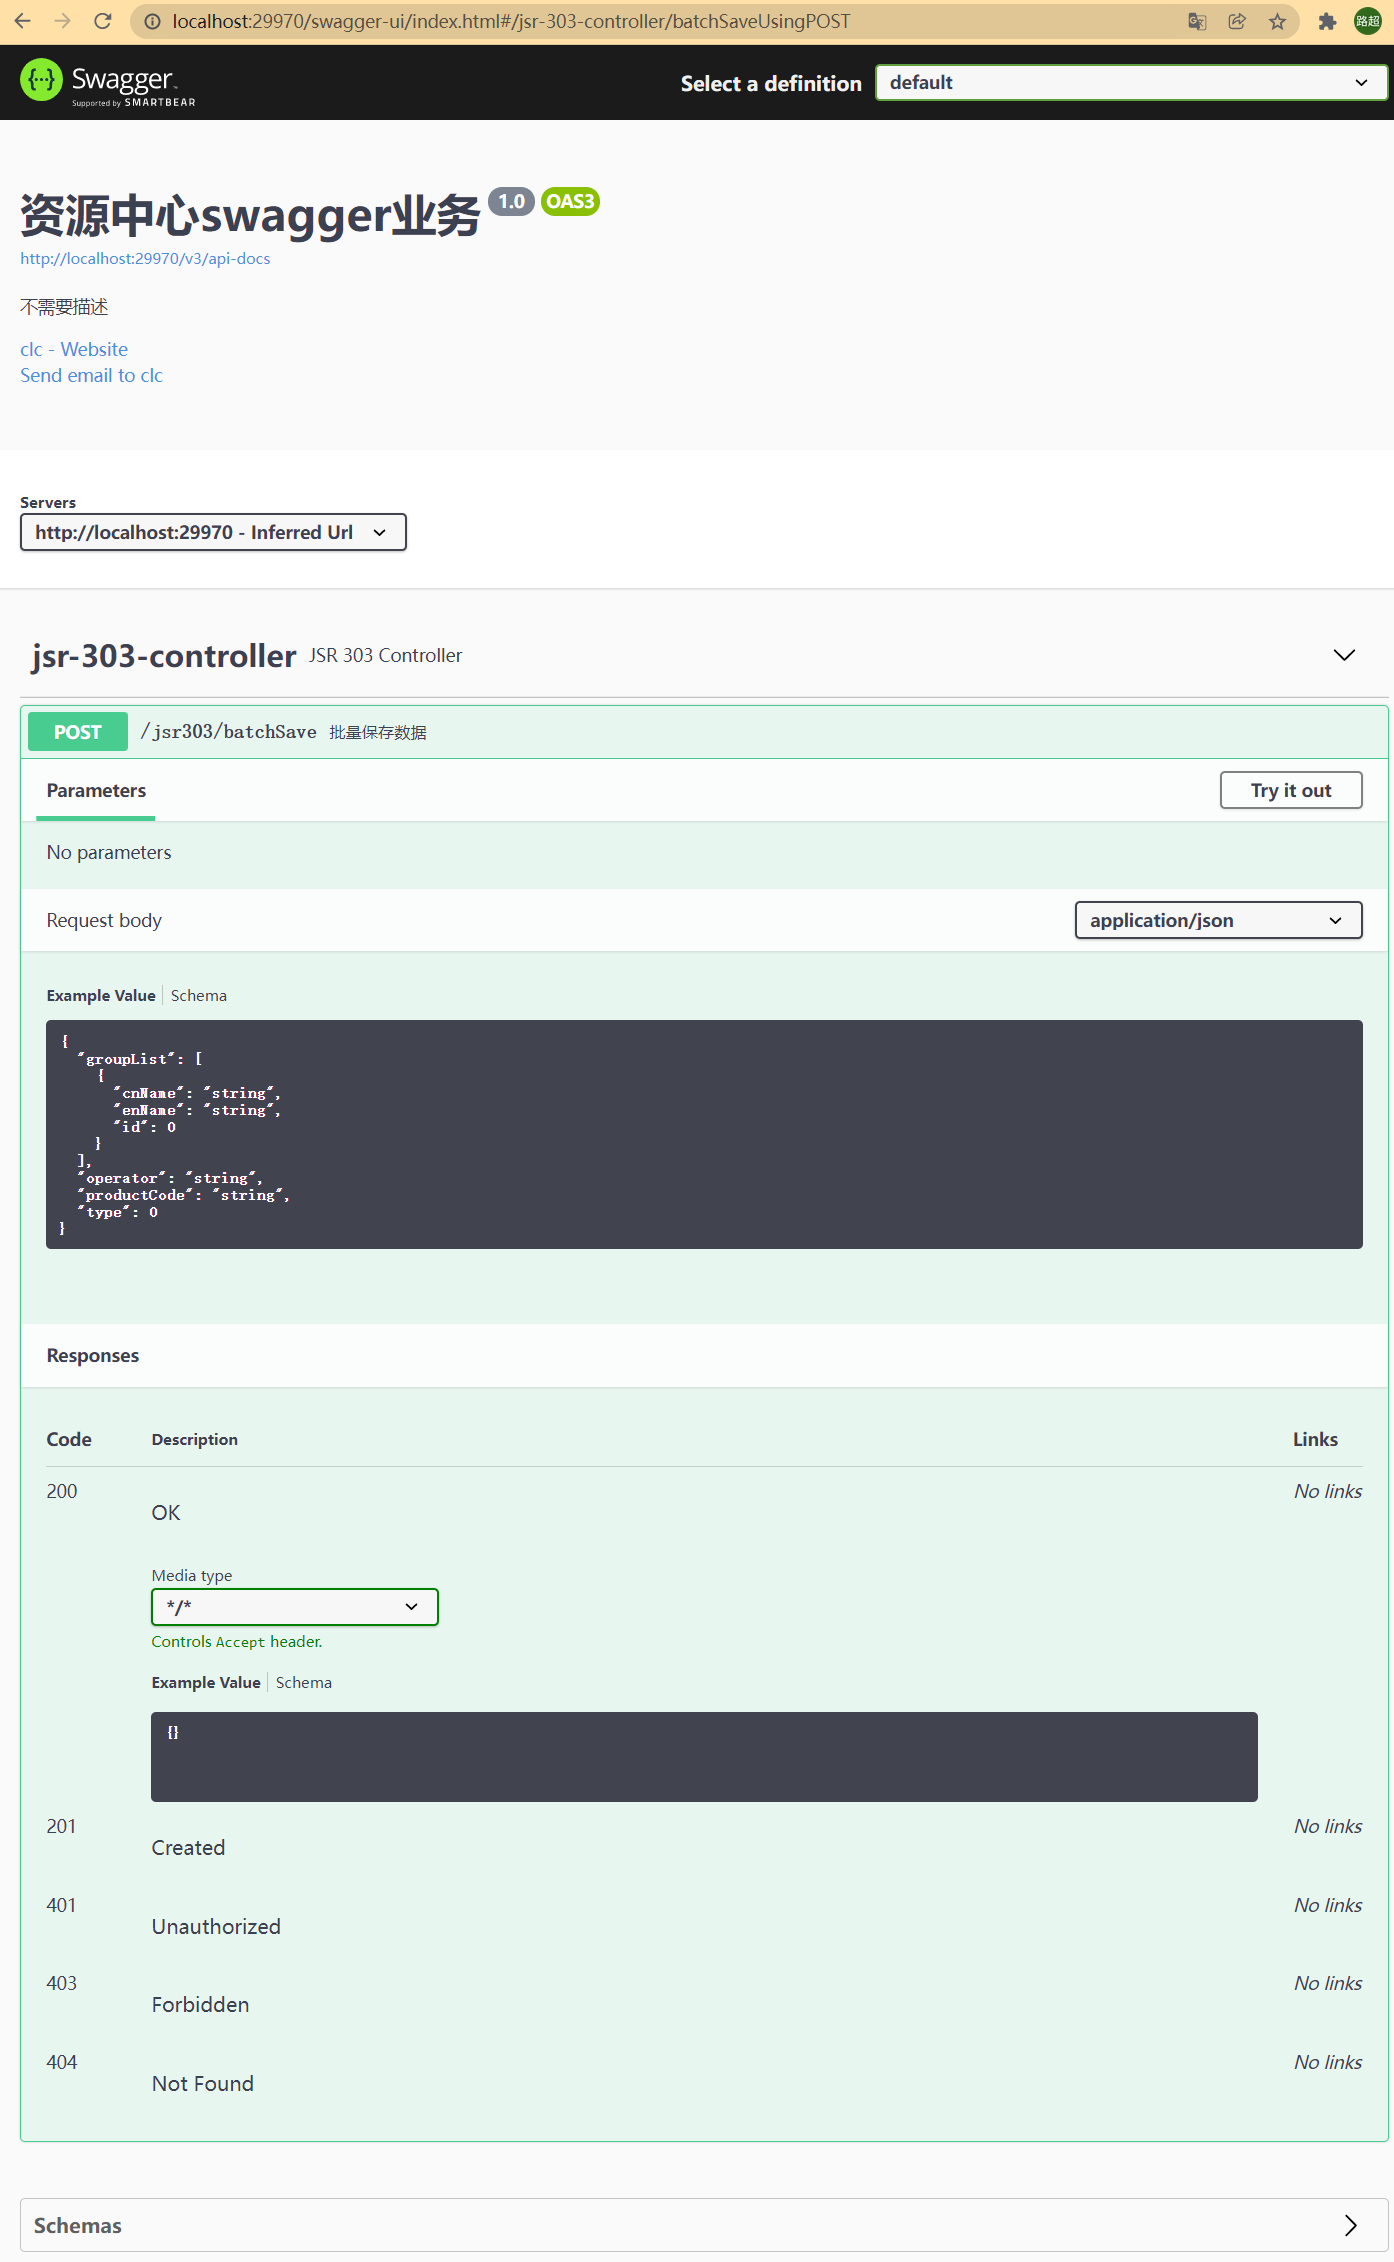Click the Swagger logo
The height and width of the screenshot is (2262, 1394).
108,82
